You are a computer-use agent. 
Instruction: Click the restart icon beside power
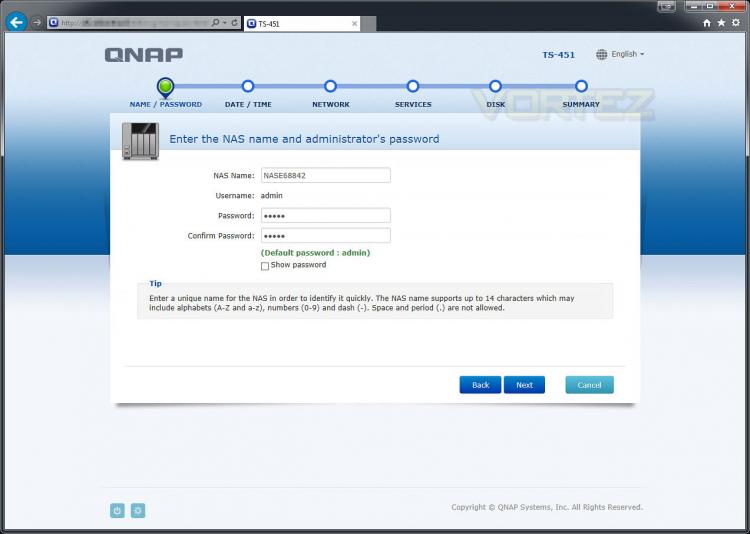pyautogui.click(x=138, y=511)
